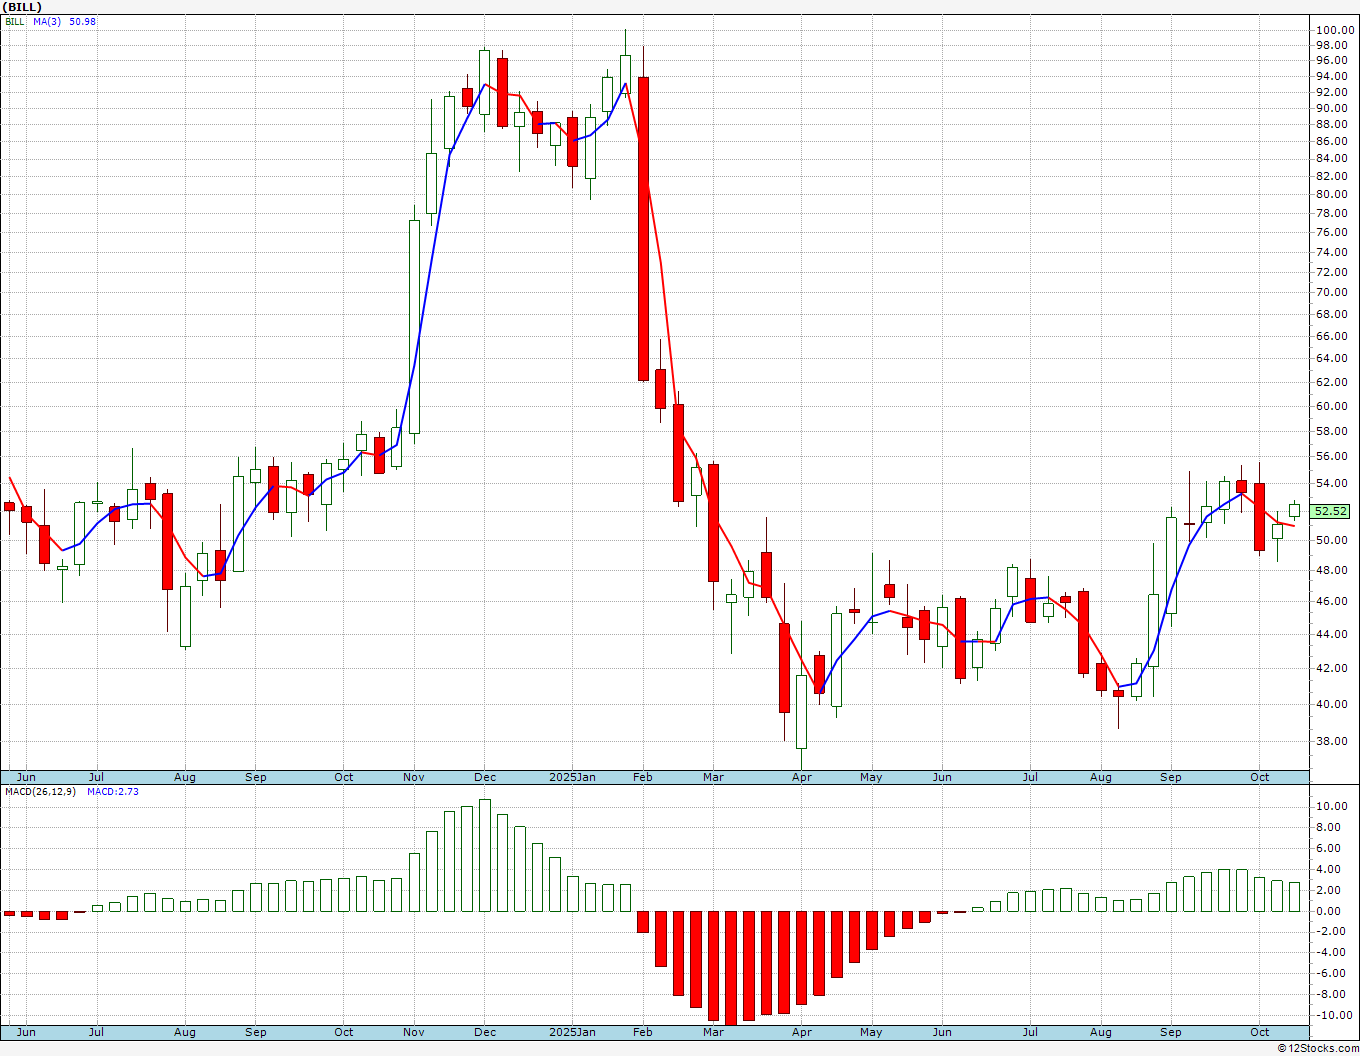Select 42.00 on the price axis
This screenshot has width=1360, height=1056.
pyautogui.click(x=1334, y=668)
